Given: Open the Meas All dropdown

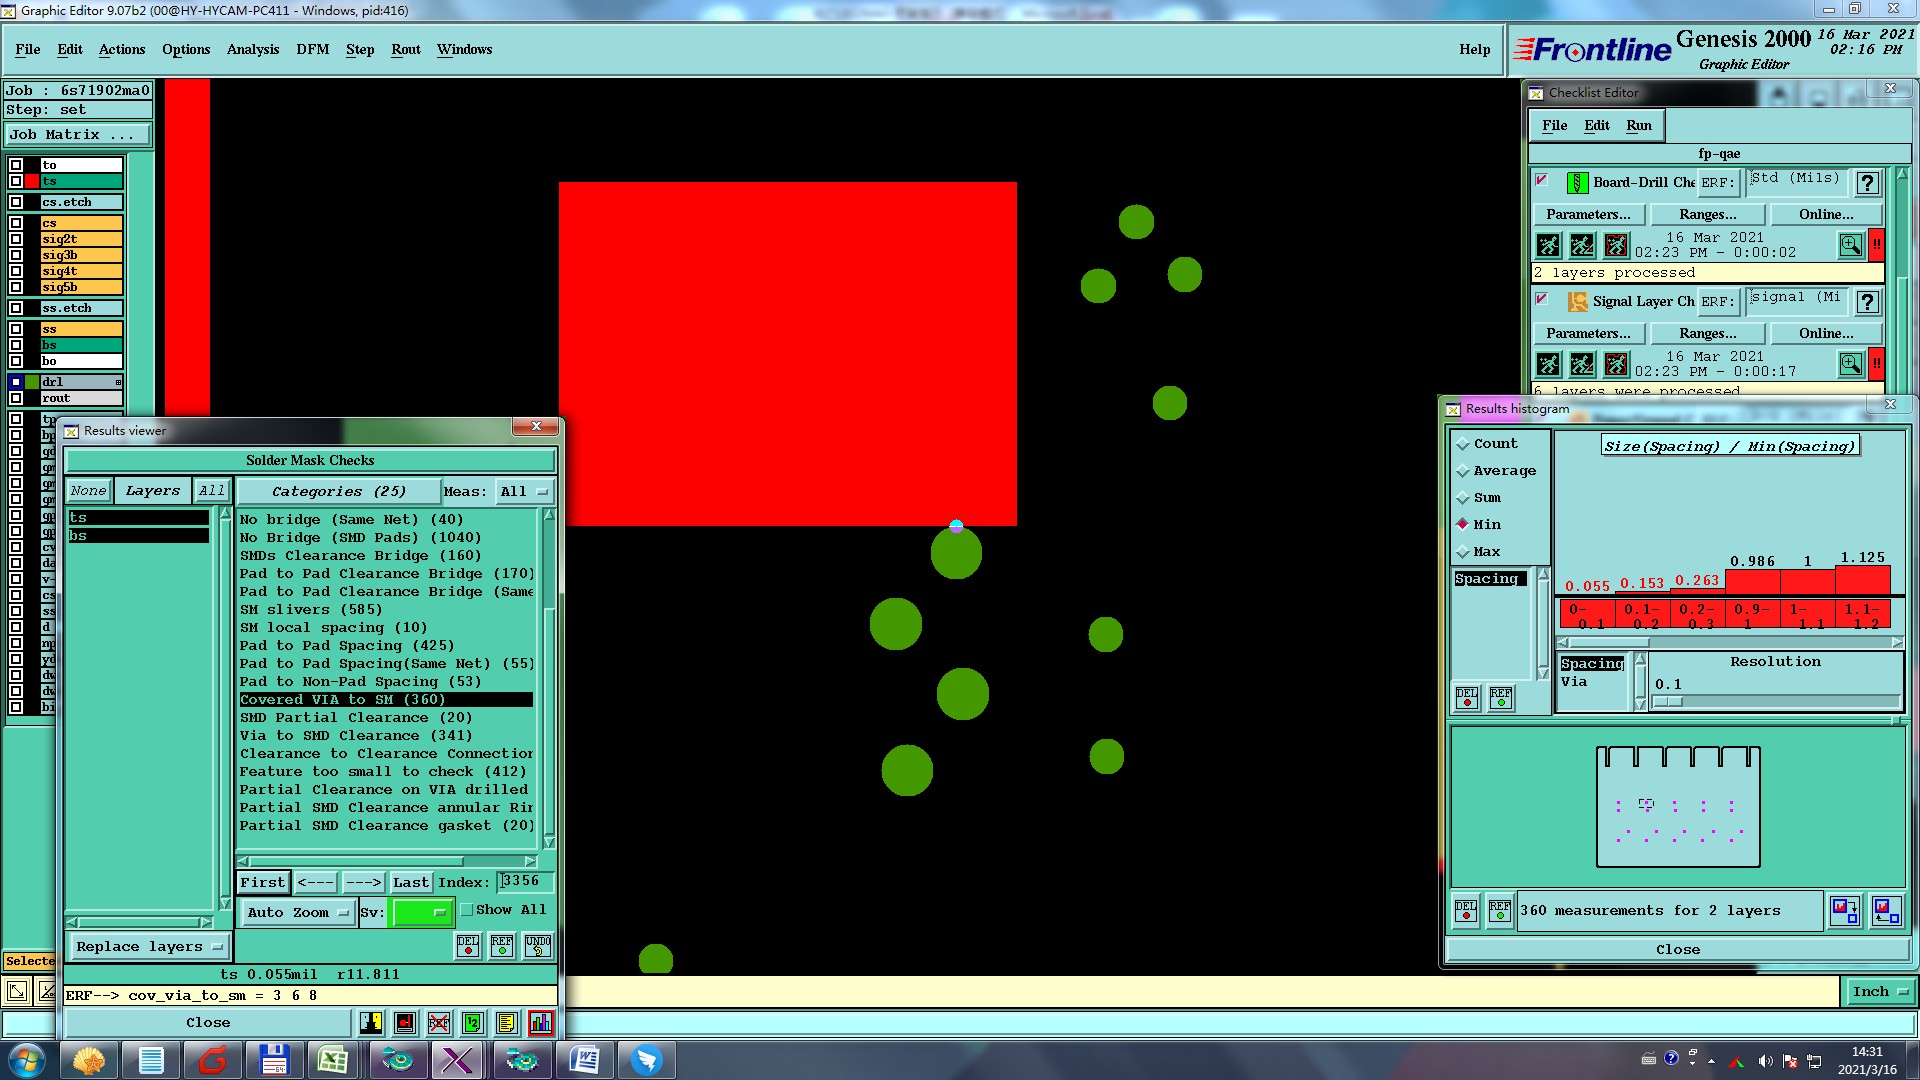Looking at the screenshot, I should 525,492.
